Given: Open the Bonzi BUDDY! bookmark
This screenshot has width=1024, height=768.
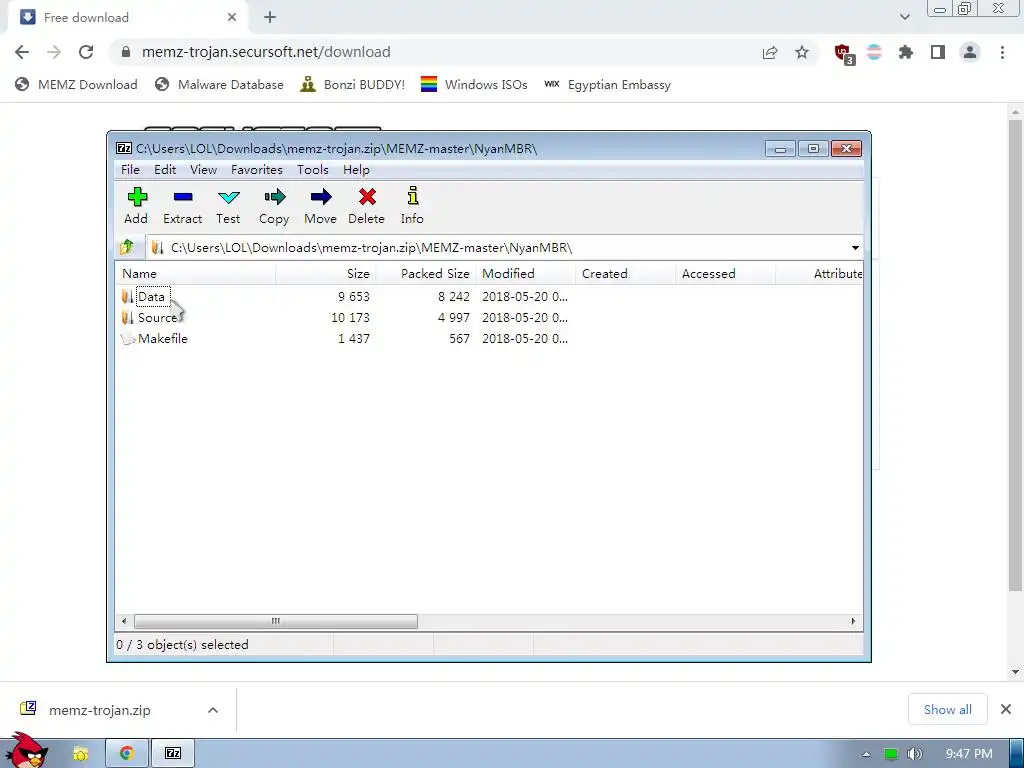Looking at the screenshot, I should pyautogui.click(x=353, y=85).
